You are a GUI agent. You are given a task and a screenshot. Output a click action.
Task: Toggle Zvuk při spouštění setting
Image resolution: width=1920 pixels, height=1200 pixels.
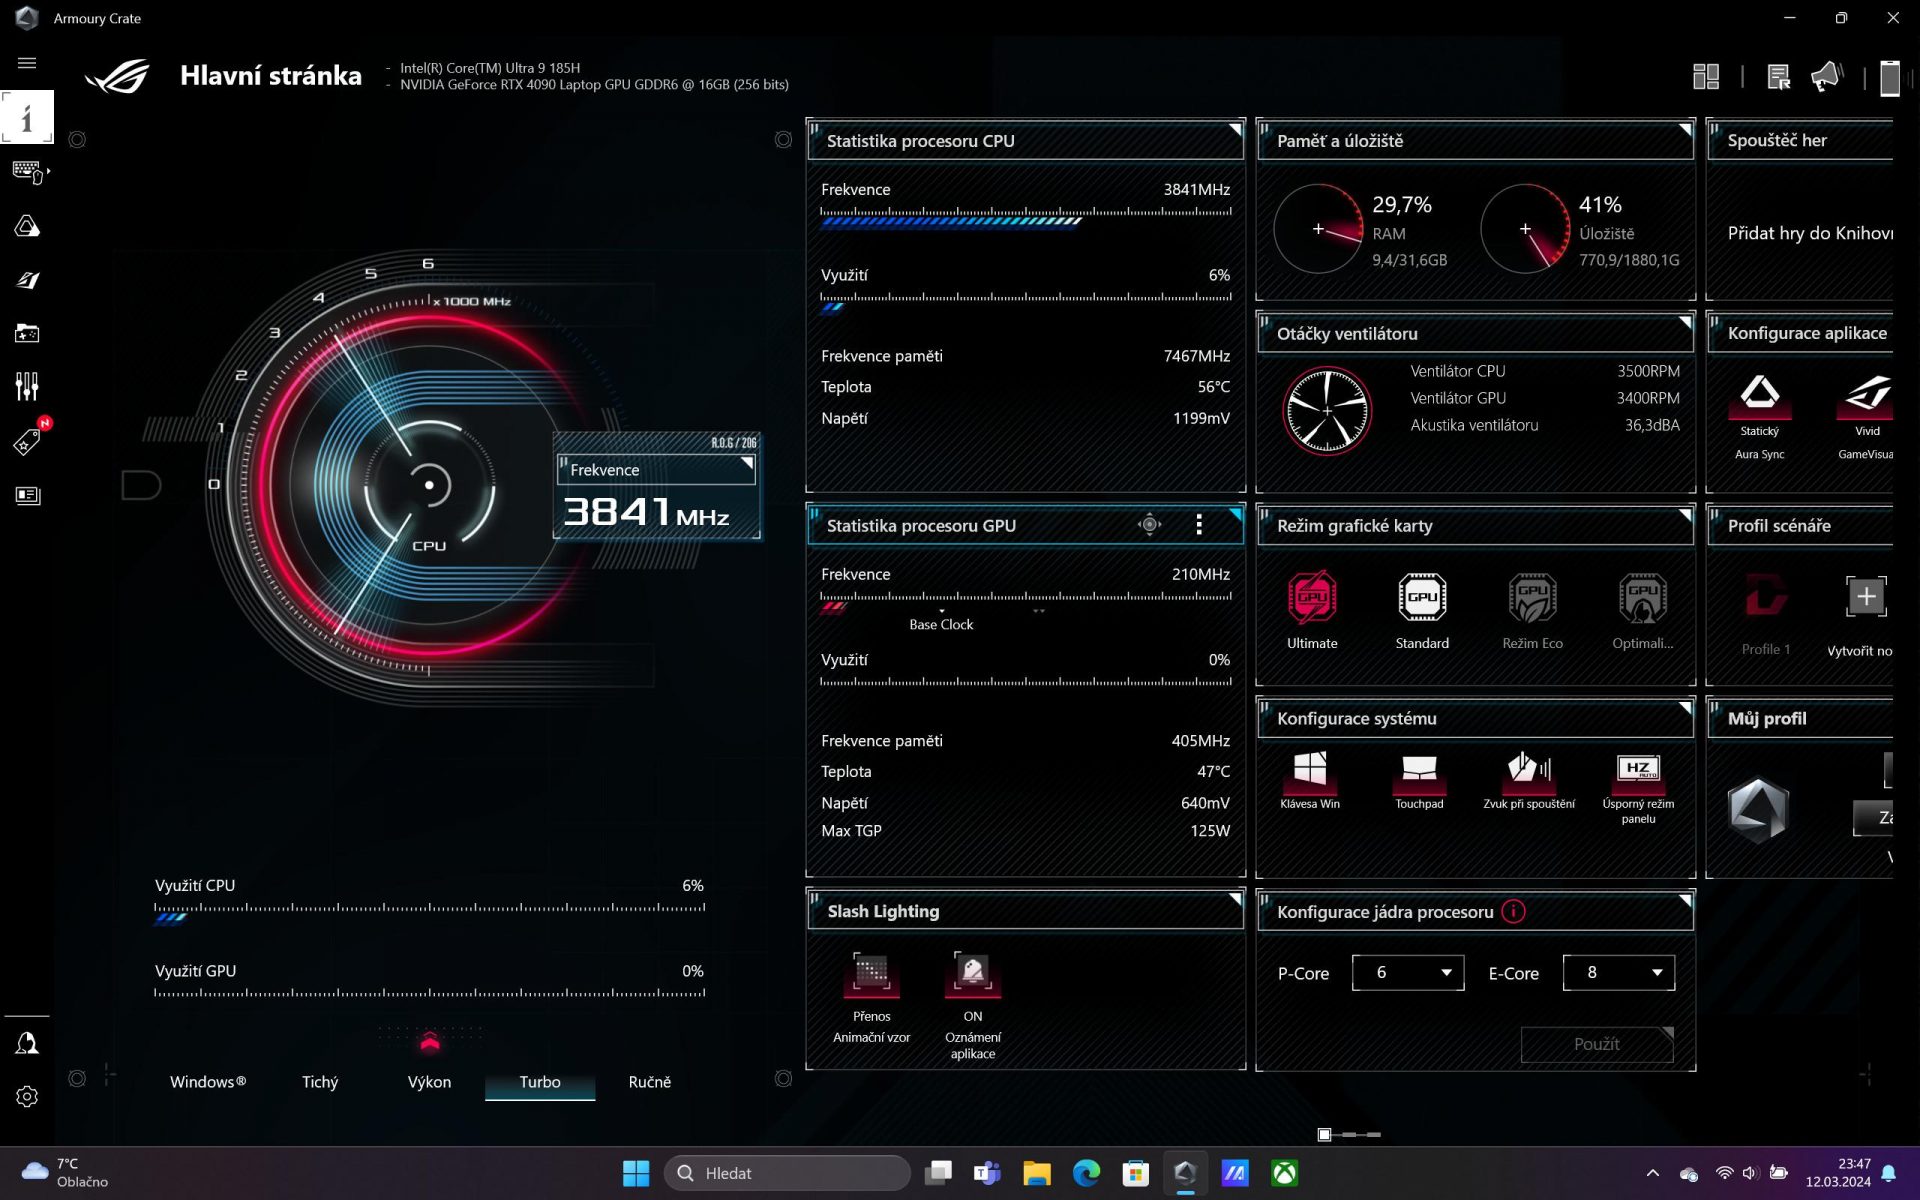click(x=1529, y=780)
